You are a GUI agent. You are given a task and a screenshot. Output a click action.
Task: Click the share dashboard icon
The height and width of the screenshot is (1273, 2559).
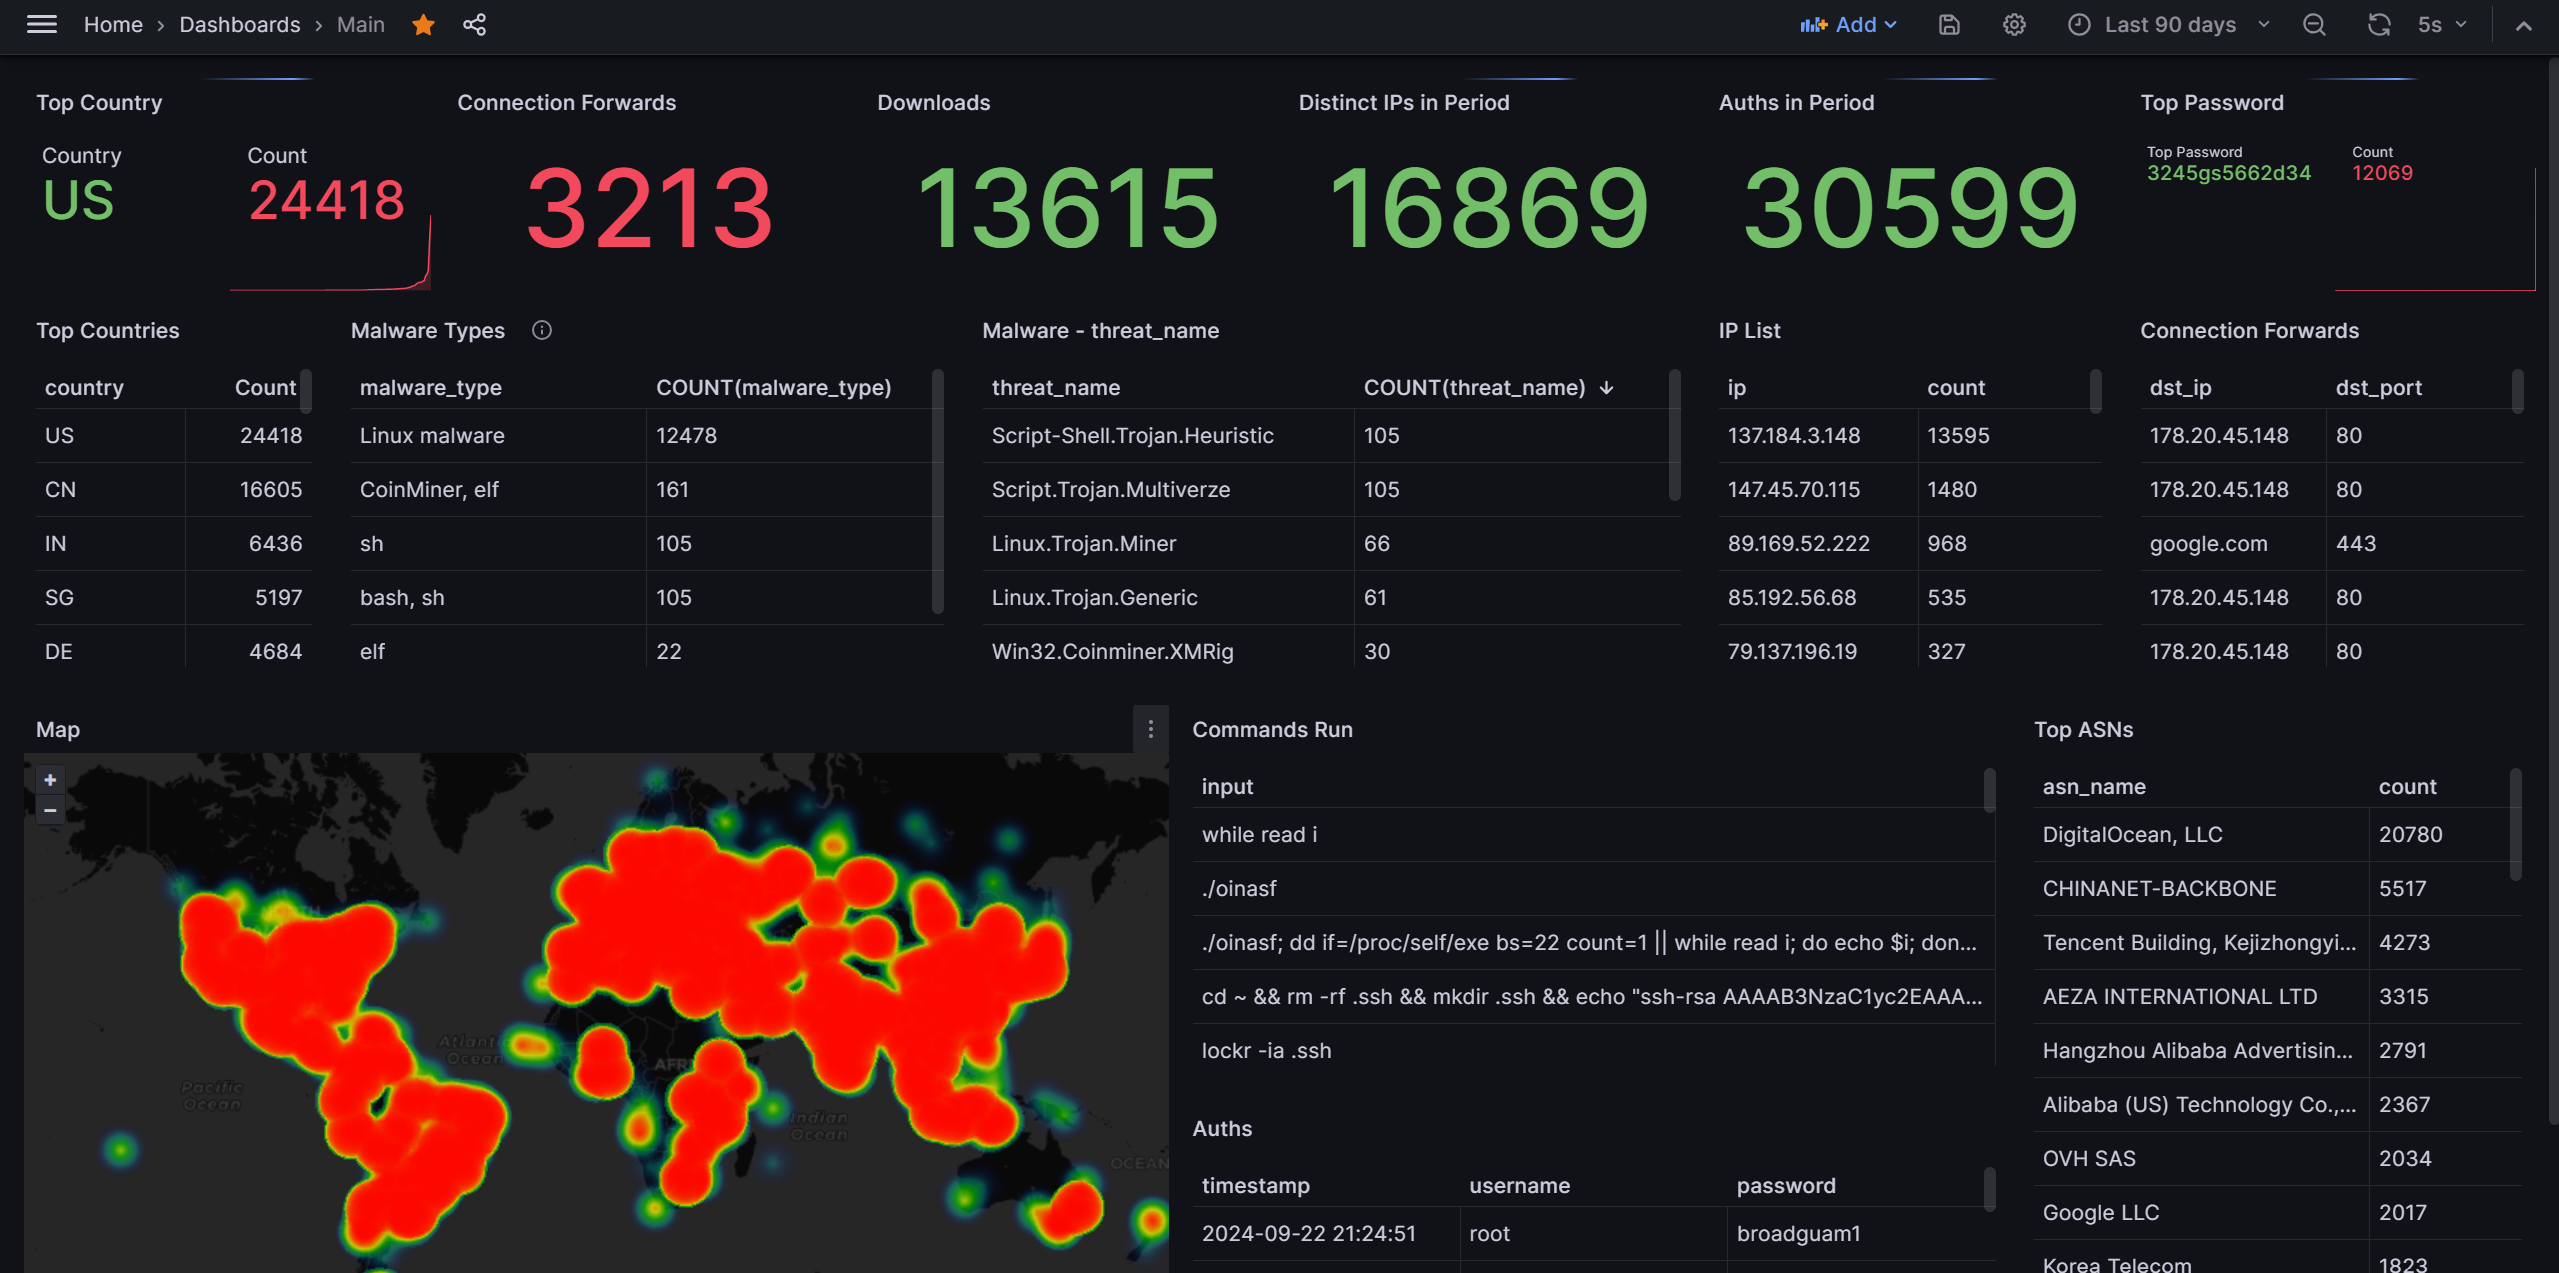click(473, 24)
